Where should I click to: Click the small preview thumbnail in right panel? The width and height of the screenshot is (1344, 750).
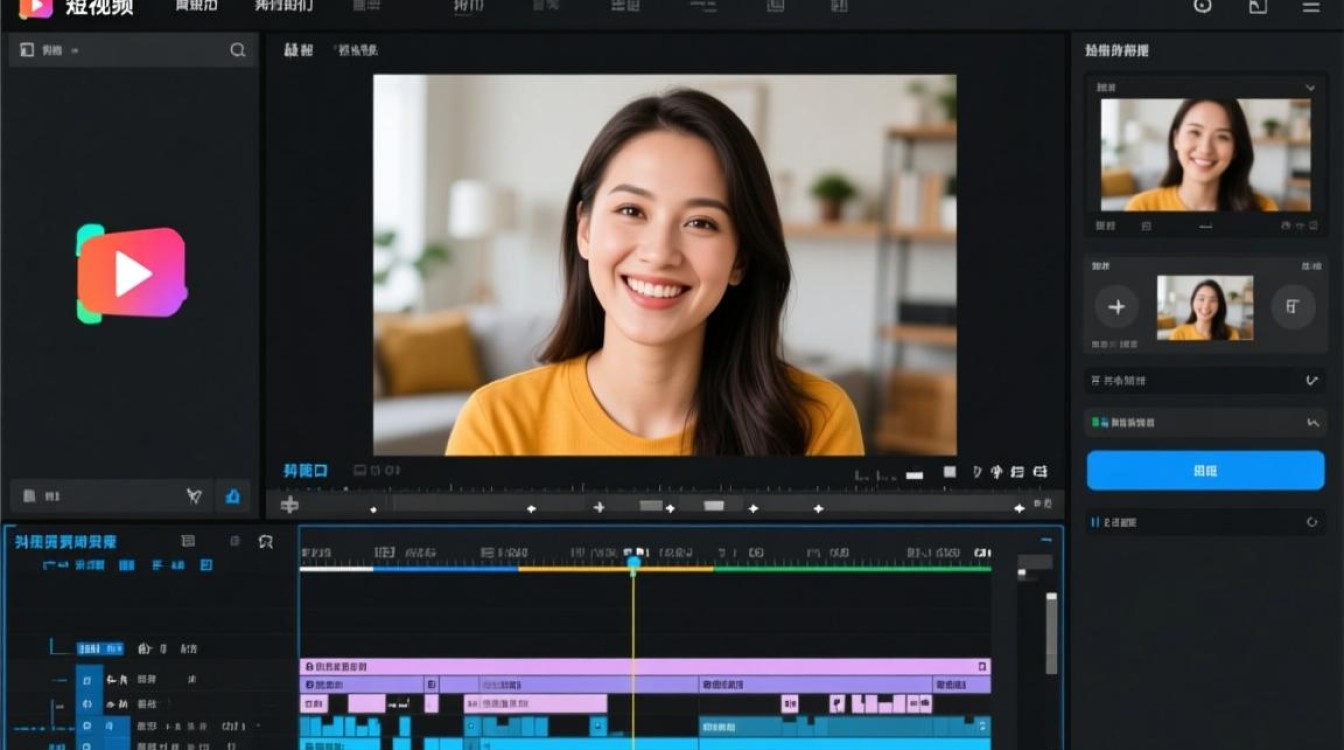click(x=1205, y=308)
